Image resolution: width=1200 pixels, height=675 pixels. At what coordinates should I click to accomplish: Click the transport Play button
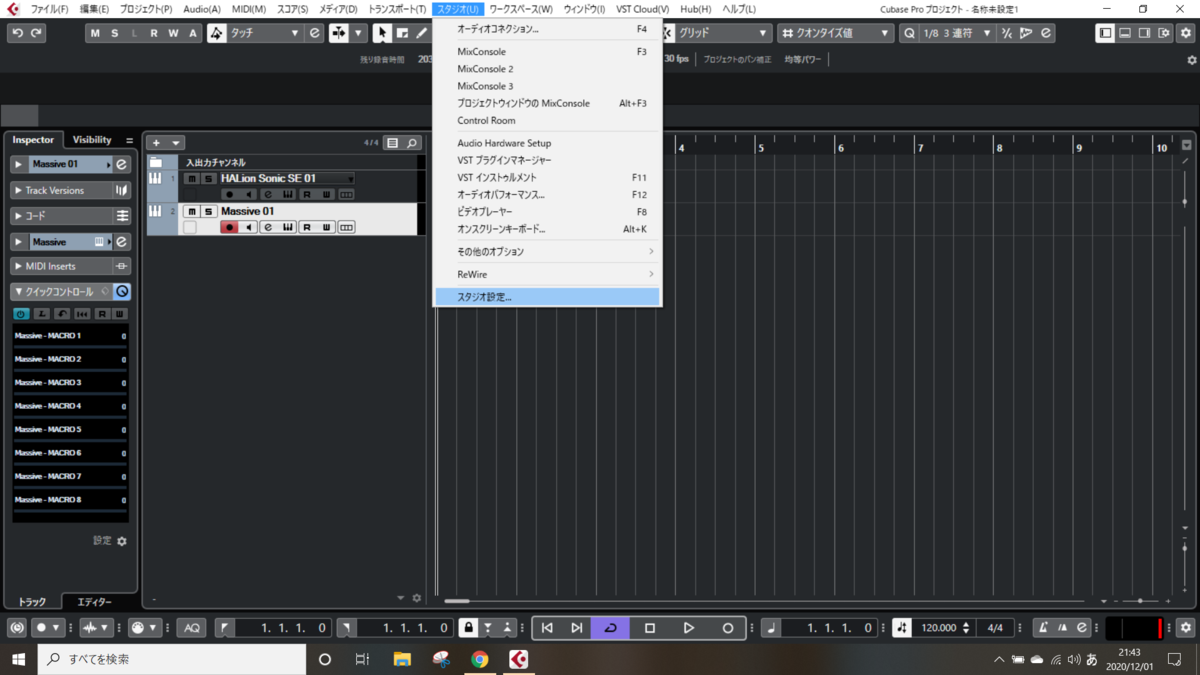tap(689, 628)
